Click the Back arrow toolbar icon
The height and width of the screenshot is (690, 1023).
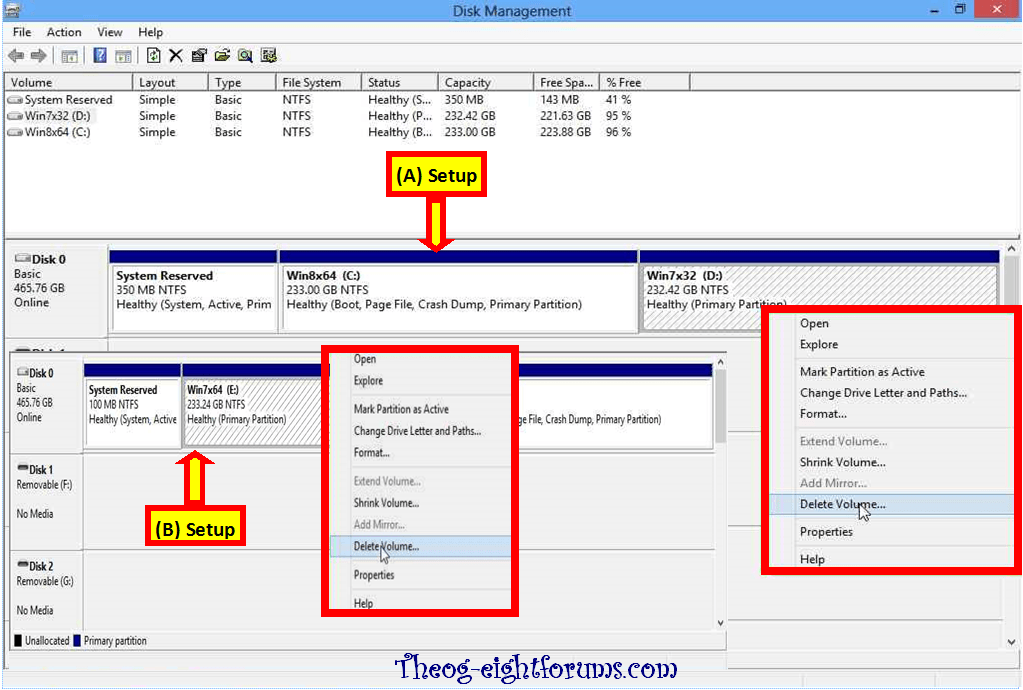coord(16,55)
